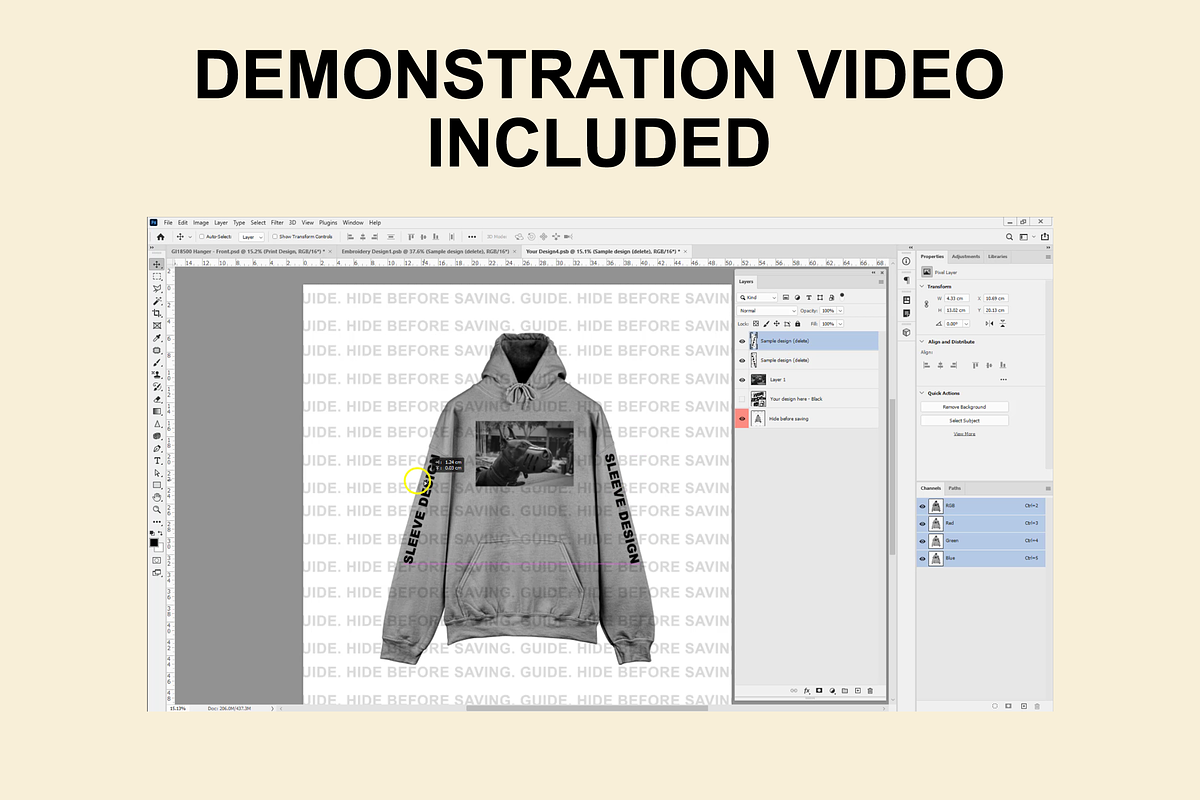Switch to the Paths tab

(x=955, y=487)
